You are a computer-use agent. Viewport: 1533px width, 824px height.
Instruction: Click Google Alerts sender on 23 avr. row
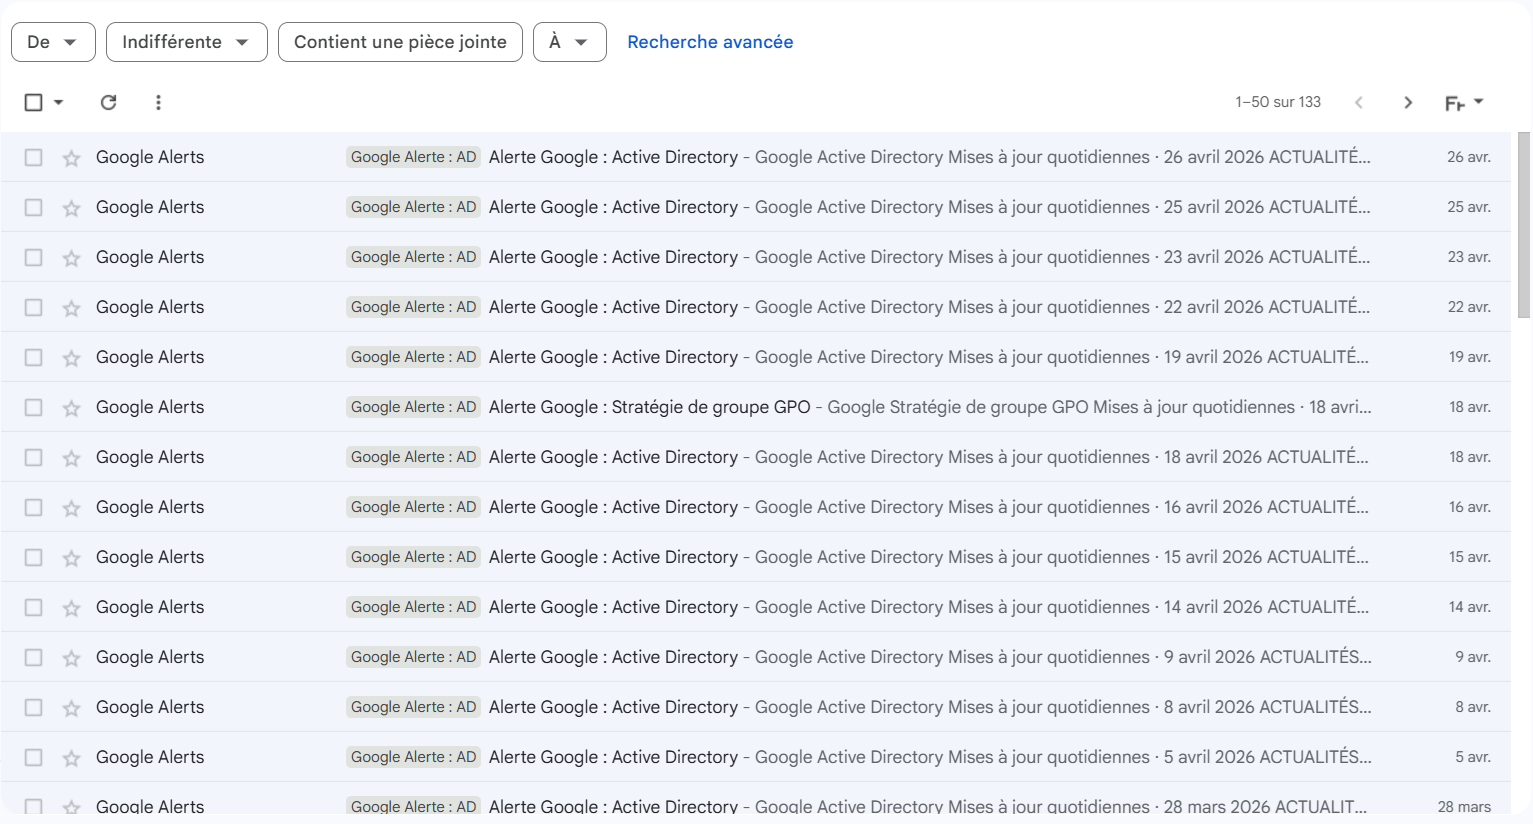150,257
